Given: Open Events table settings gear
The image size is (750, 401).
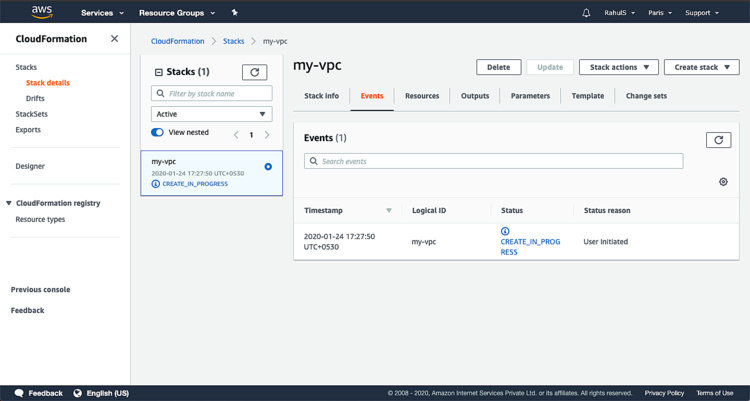Looking at the screenshot, I should click(x=723, y=182).
